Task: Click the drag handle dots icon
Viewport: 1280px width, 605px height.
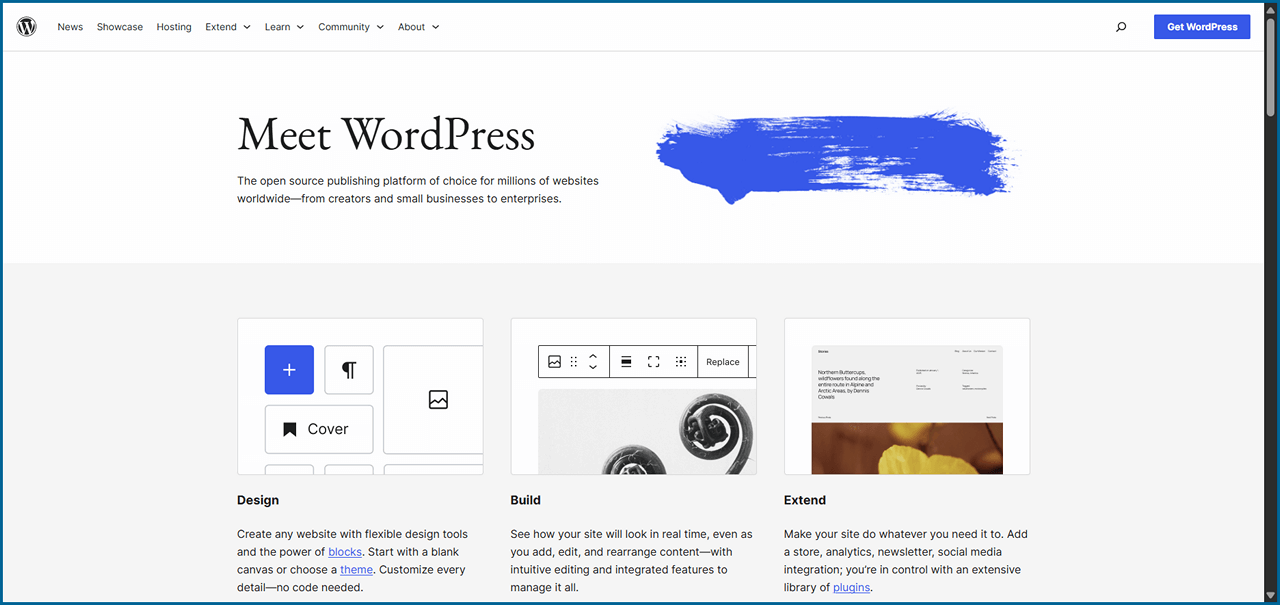Action: (x=574, y=362)
